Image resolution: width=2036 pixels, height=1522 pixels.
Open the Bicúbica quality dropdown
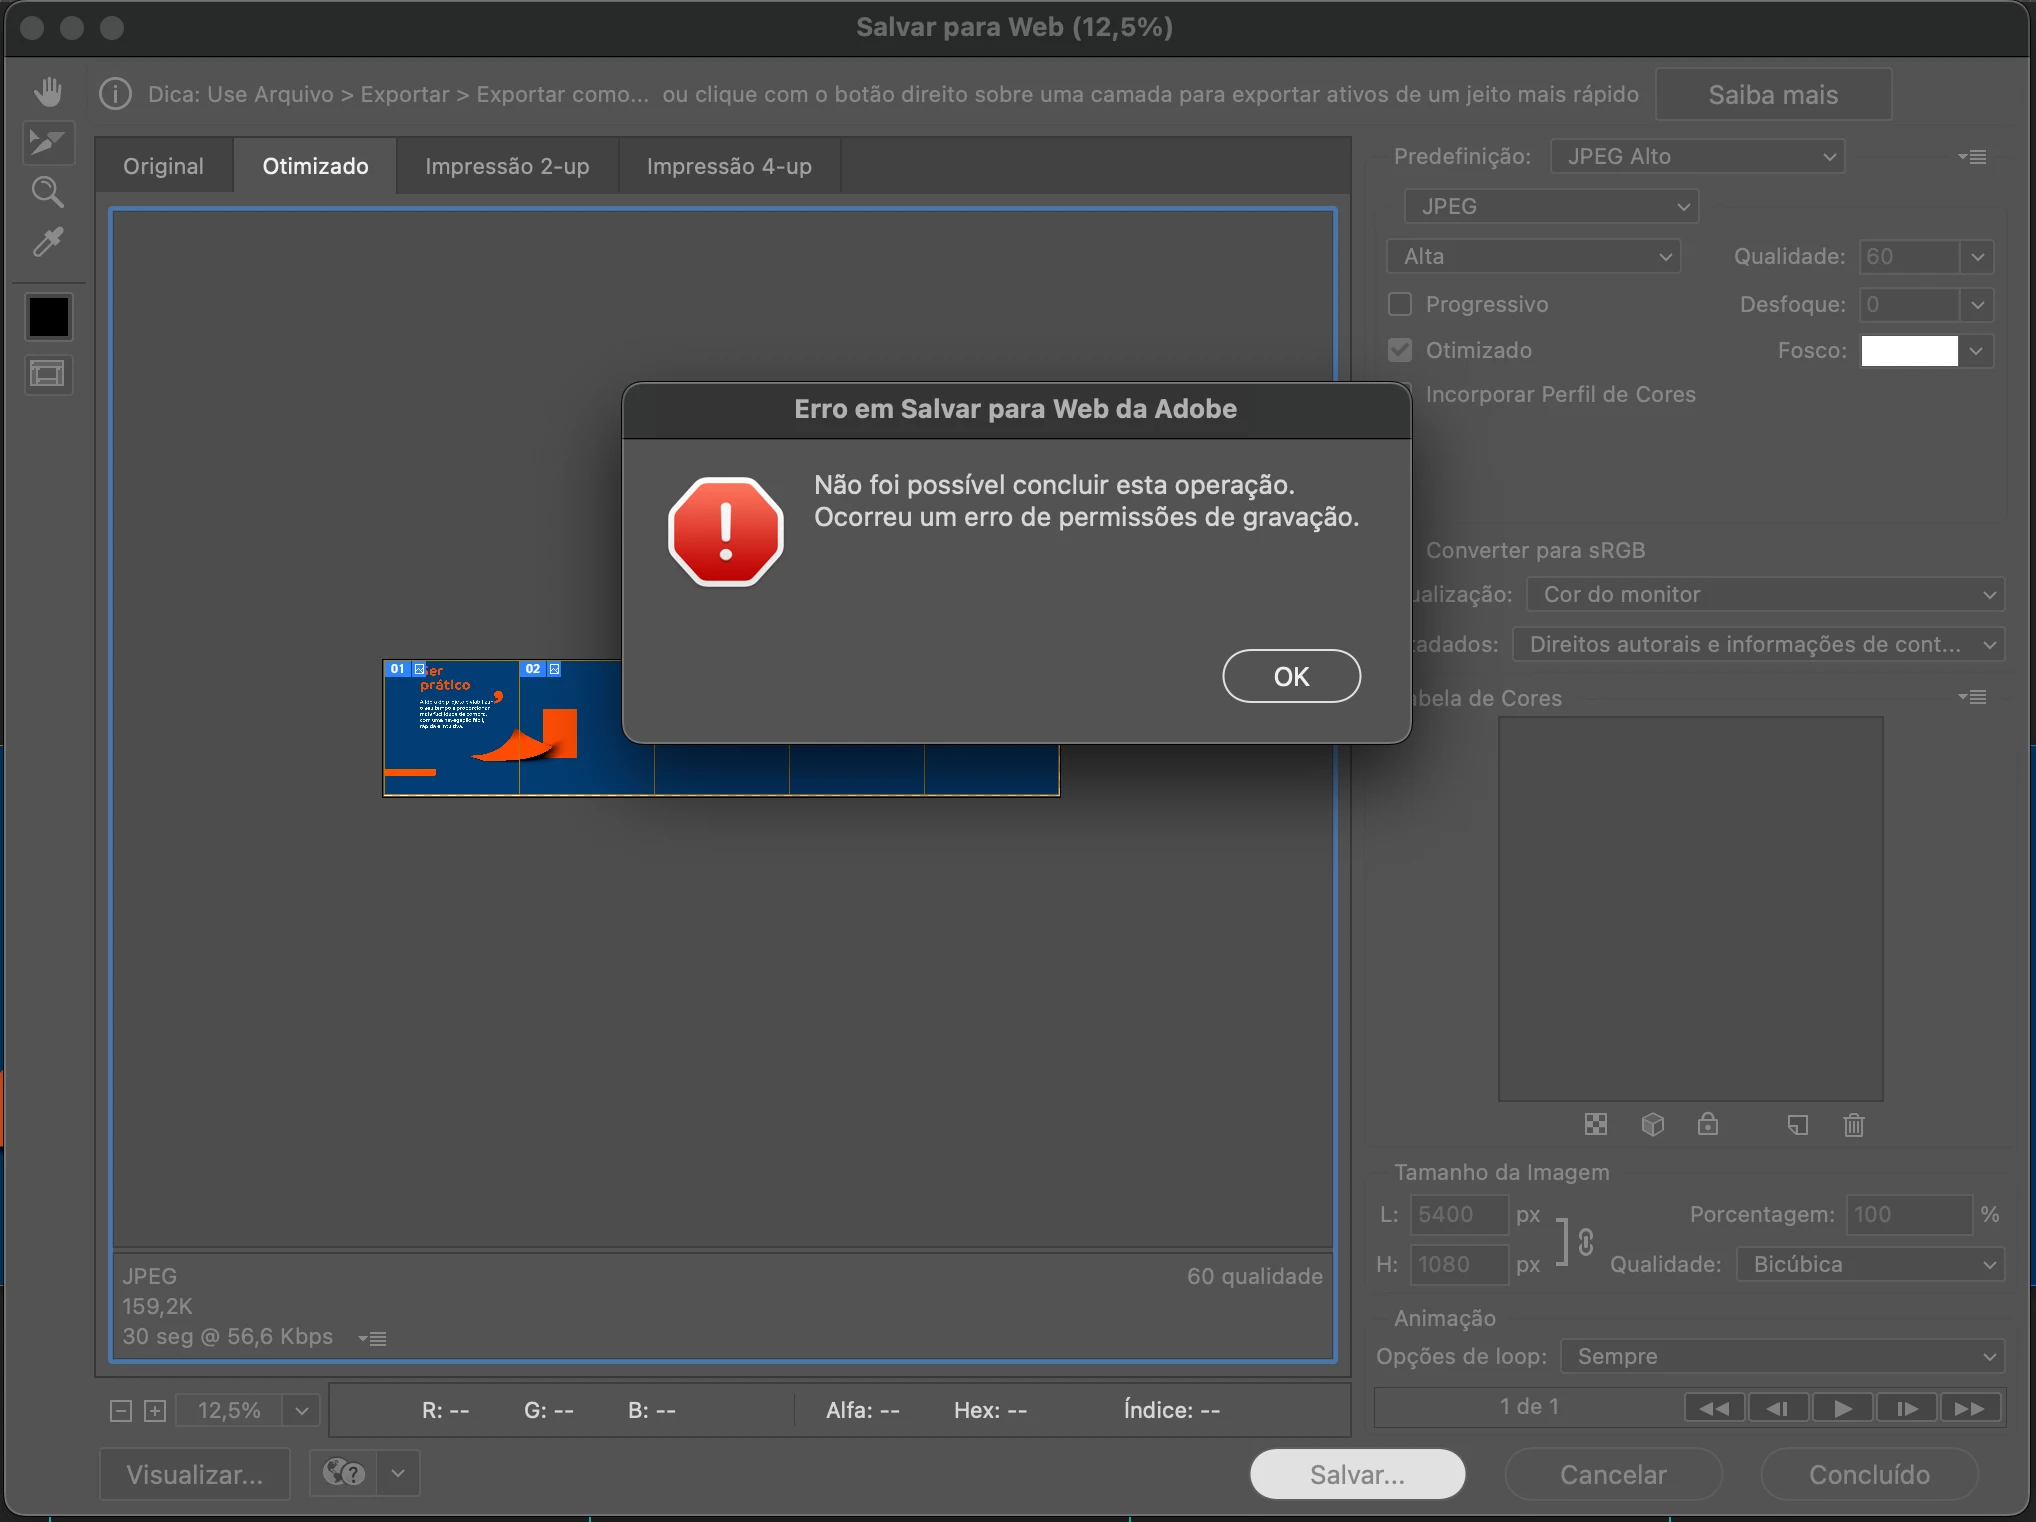tap(1871, 1264)
